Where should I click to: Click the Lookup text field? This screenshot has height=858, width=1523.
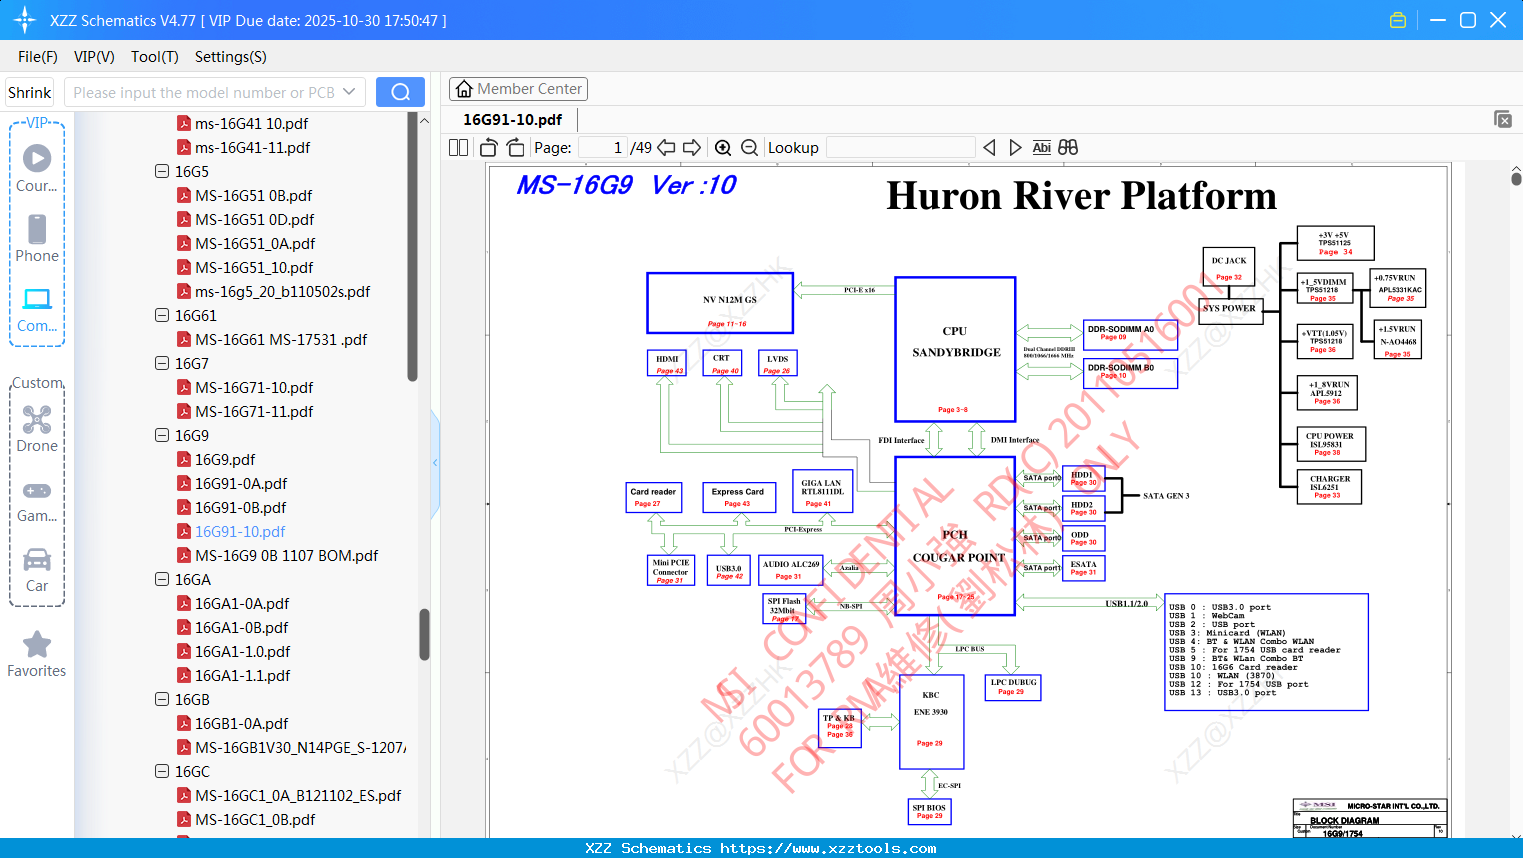click(901, 147)
